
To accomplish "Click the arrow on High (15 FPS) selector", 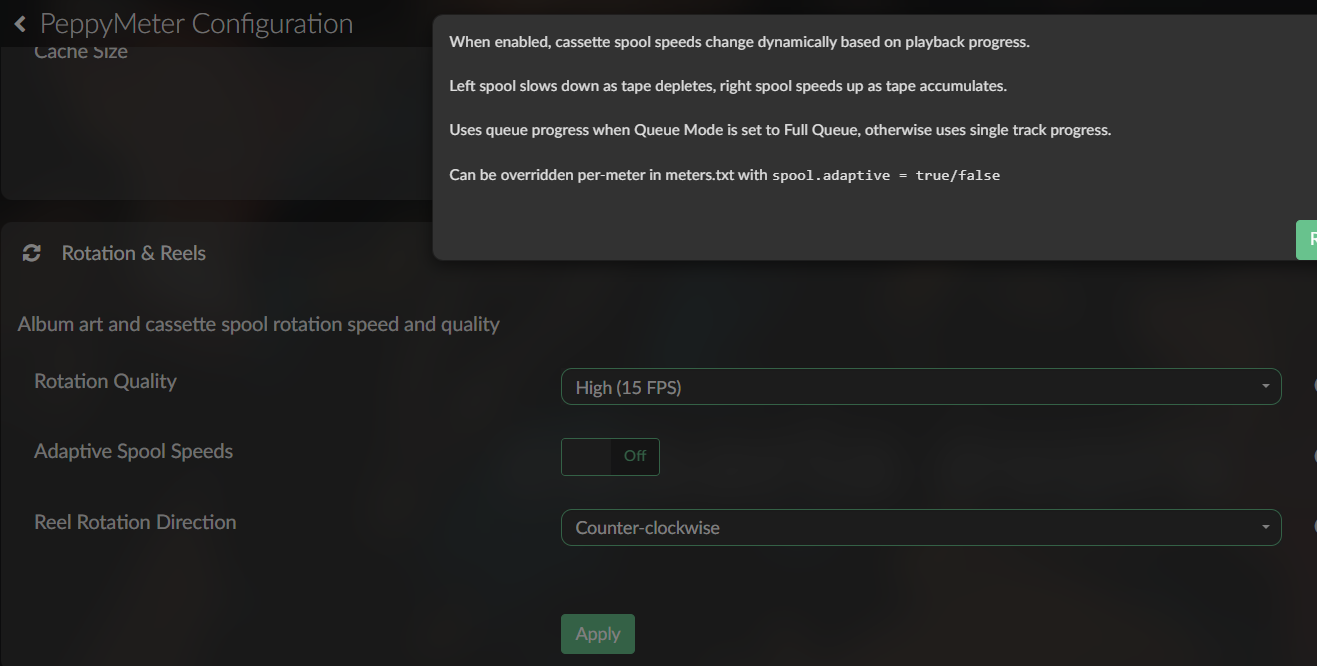I will (x=1266, y=387).
